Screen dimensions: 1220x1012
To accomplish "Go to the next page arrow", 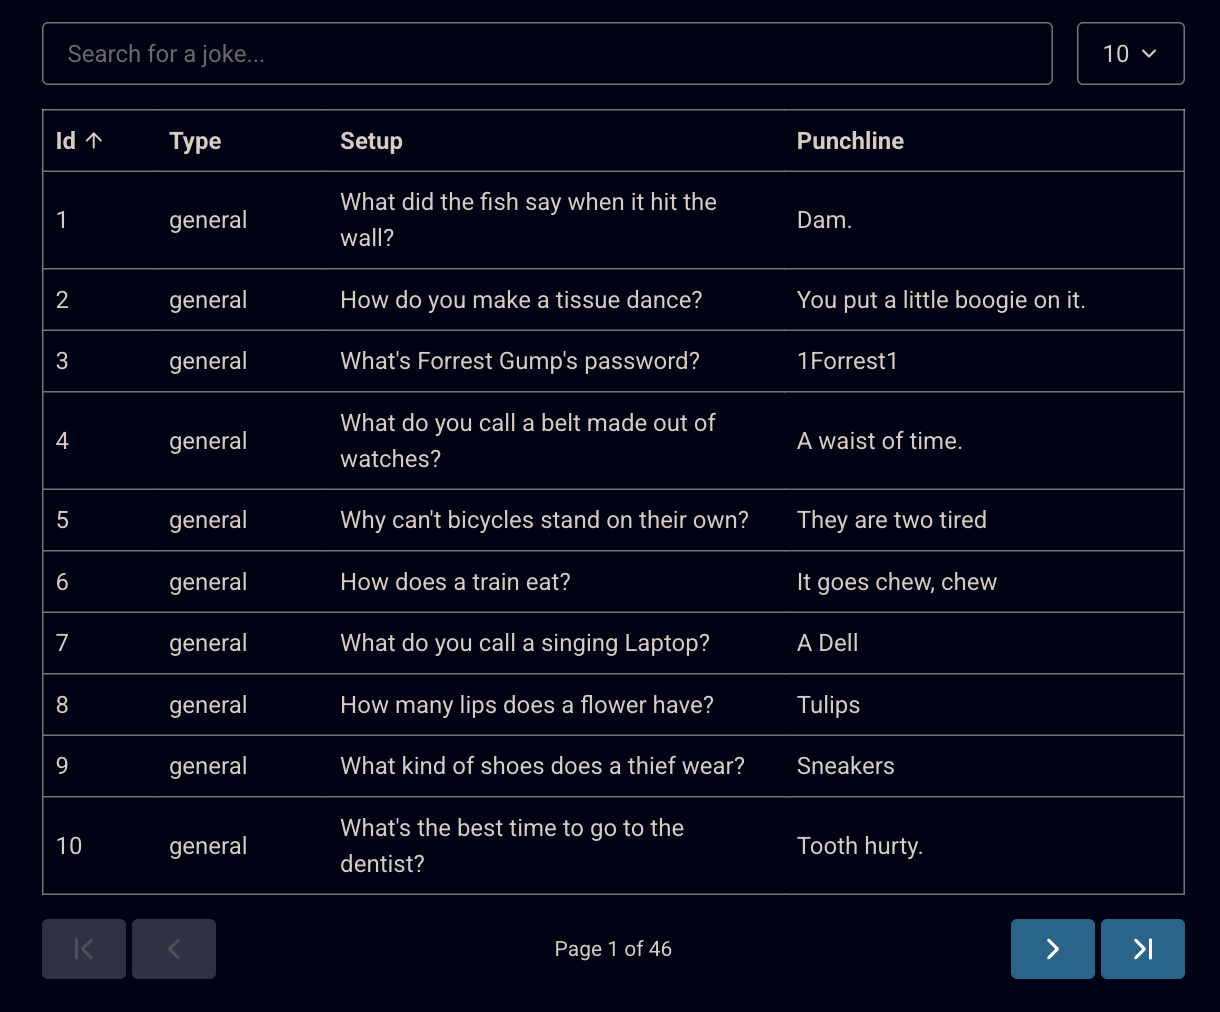I will click(1052, 949).
